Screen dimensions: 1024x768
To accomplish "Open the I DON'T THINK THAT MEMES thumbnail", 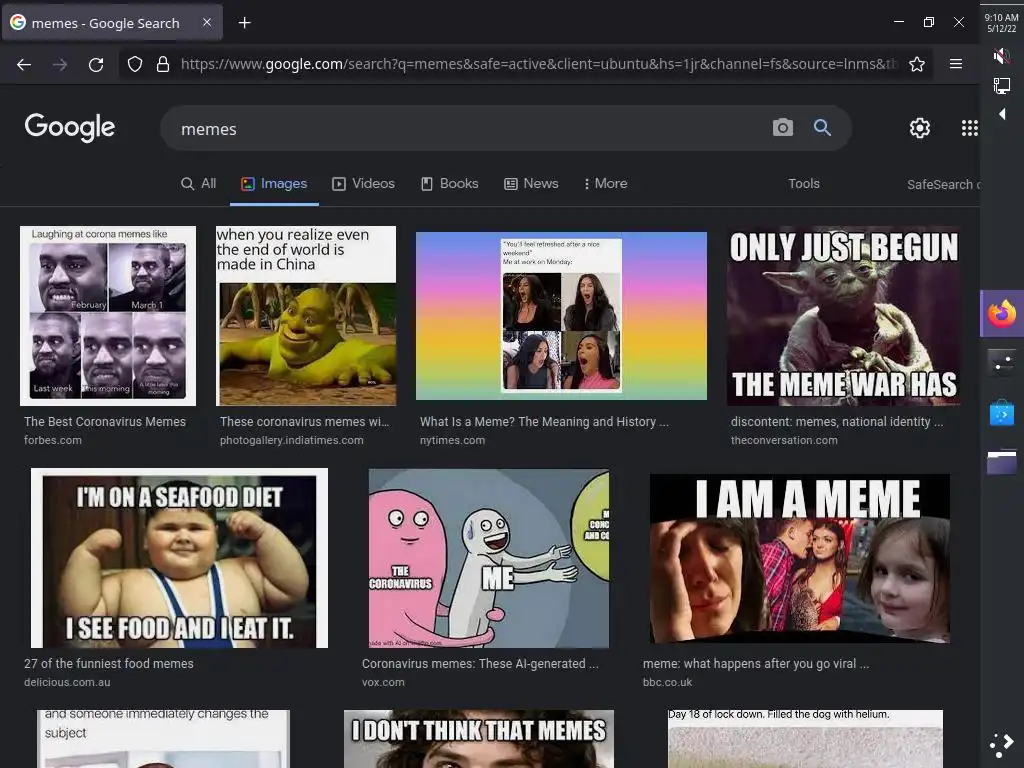I will pos(479,739).
